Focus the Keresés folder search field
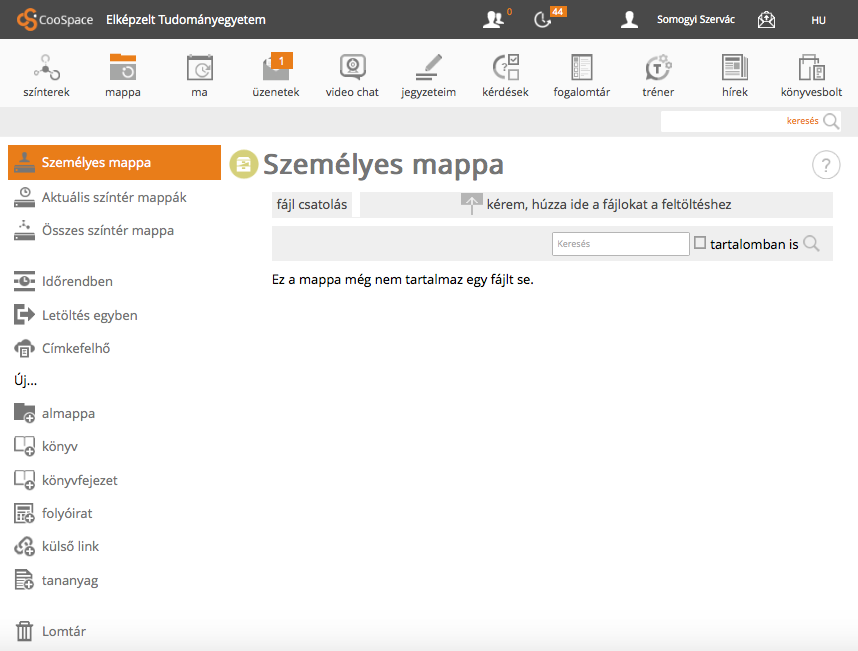The width and height of the screenshot is (858, 651). coord(621,244)
